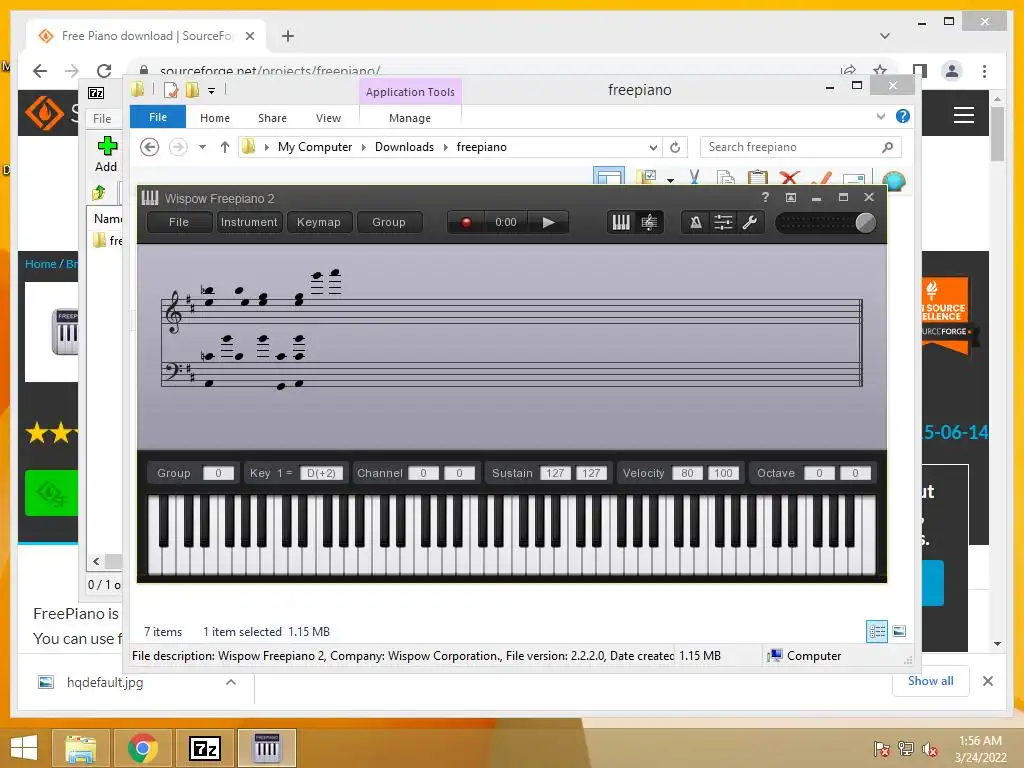Reload the SourceForge page in Chrome

104,71
